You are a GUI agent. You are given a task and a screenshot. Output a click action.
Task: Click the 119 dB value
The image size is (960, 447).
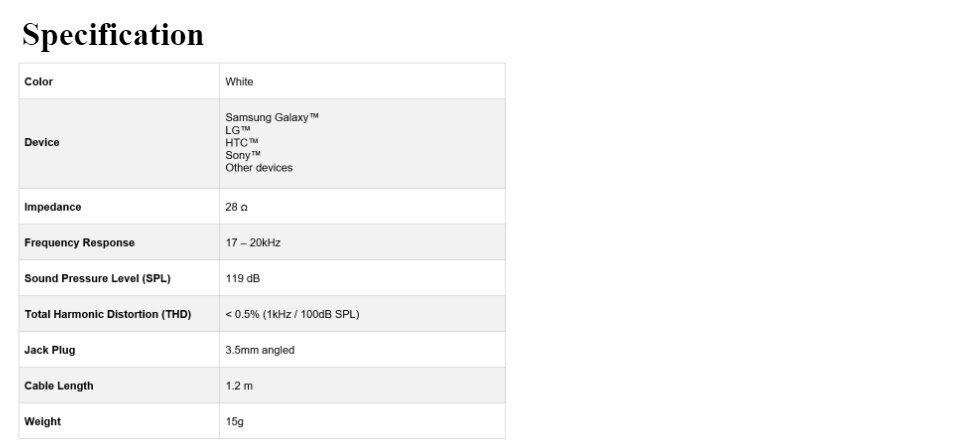pyautogui.click(x=242, y=279)
